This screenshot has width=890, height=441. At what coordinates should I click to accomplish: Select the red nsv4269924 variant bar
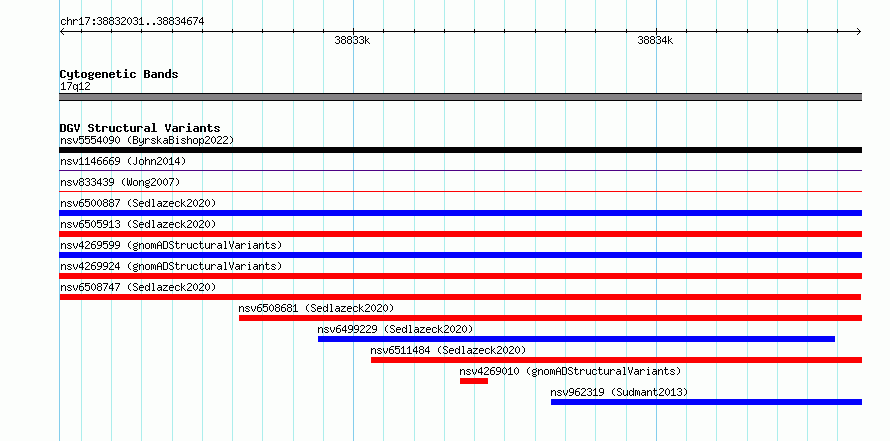(x=460, y=276)
